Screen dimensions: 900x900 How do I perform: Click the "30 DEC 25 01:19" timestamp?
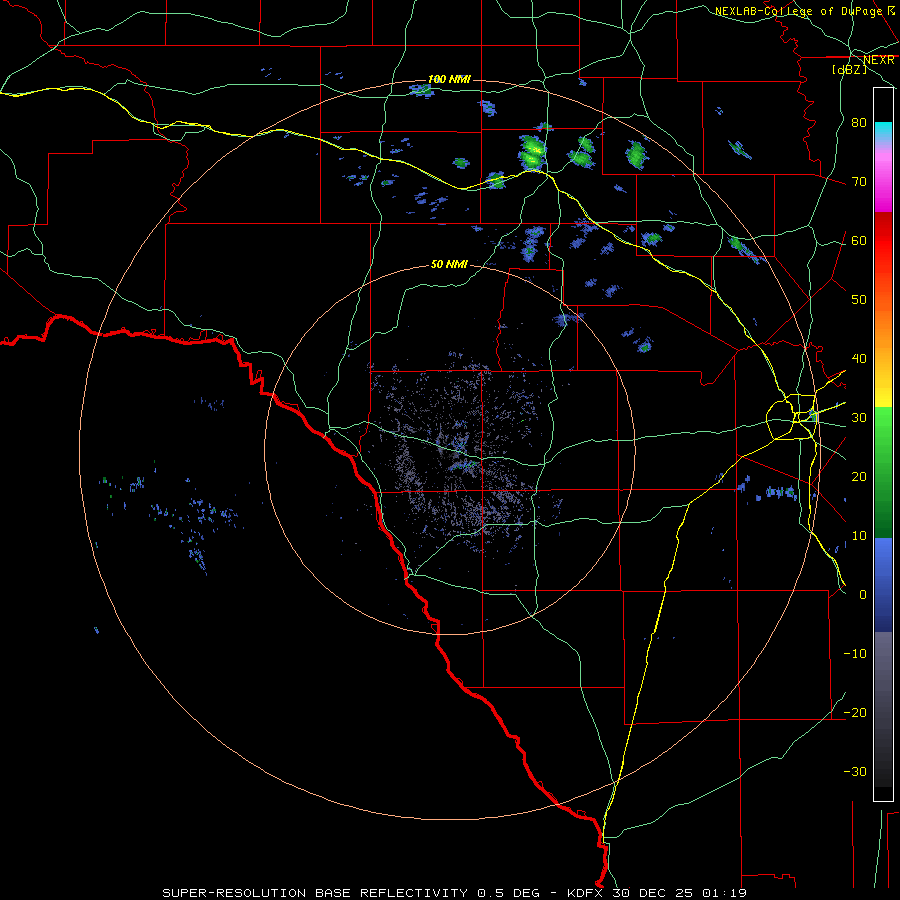(x=679, y=893)
